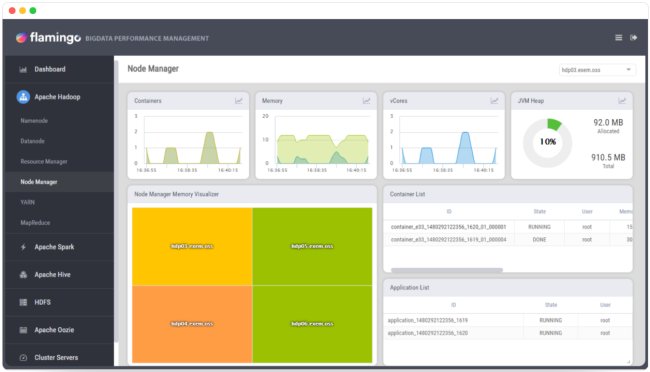Open the Resource Manager submenu item
650x372 pixels.
pos(44,161)
